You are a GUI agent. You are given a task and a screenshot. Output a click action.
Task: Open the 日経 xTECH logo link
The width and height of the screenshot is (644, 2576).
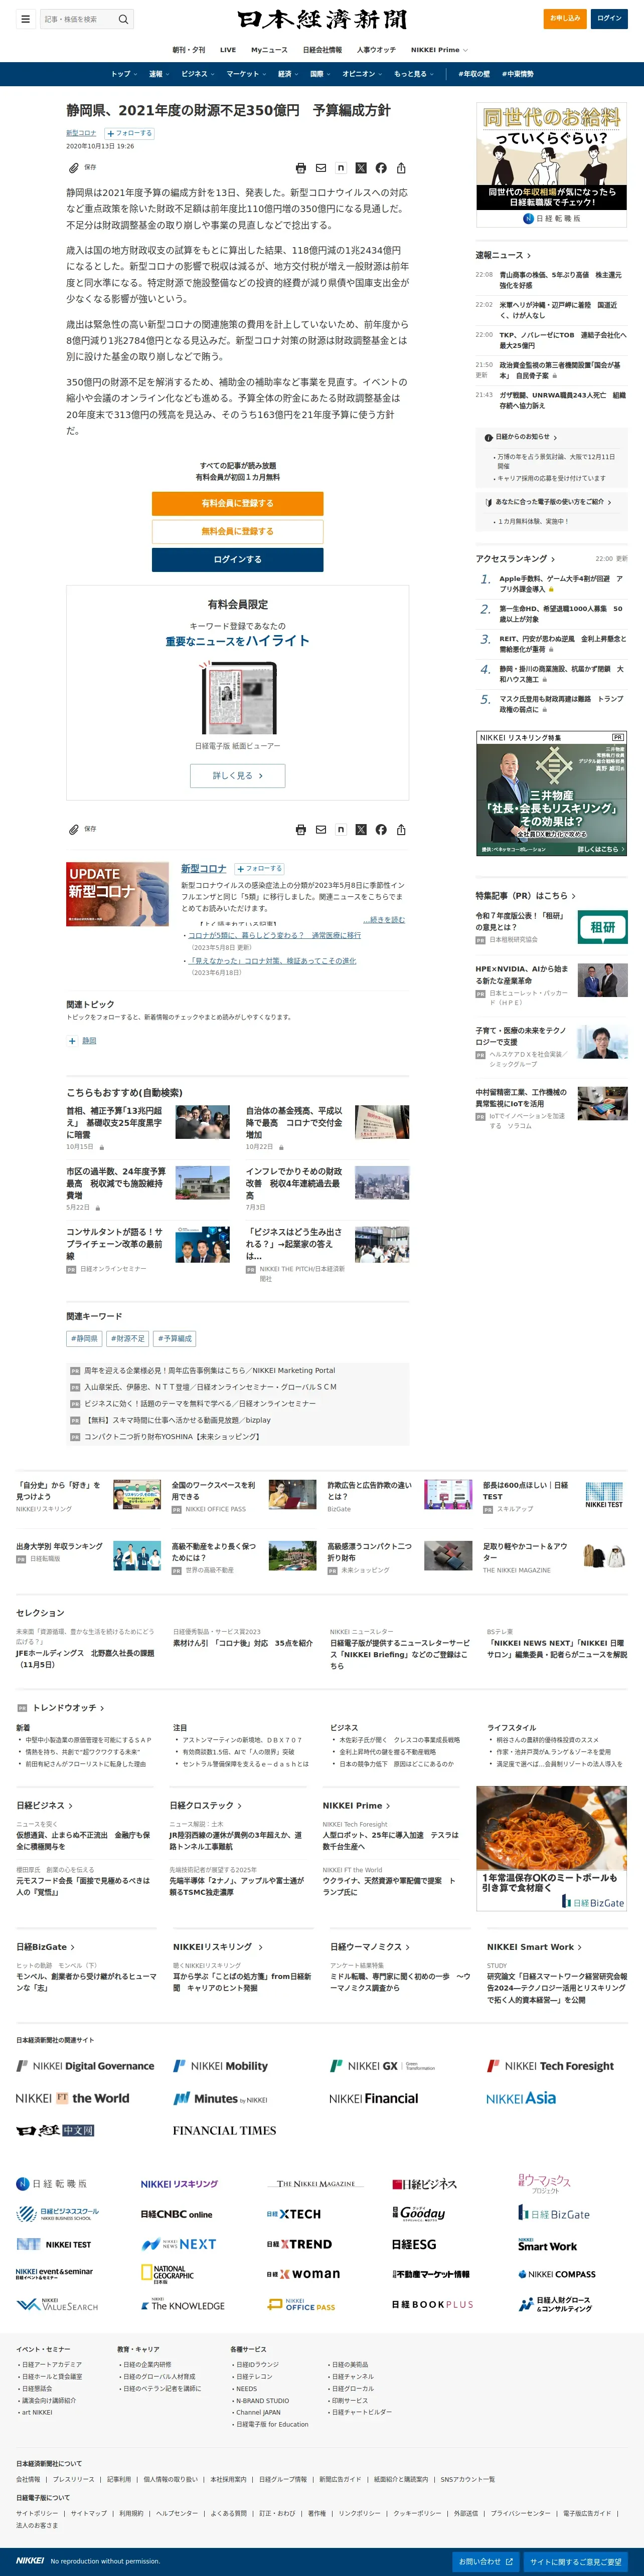(x=294, y=2214)
